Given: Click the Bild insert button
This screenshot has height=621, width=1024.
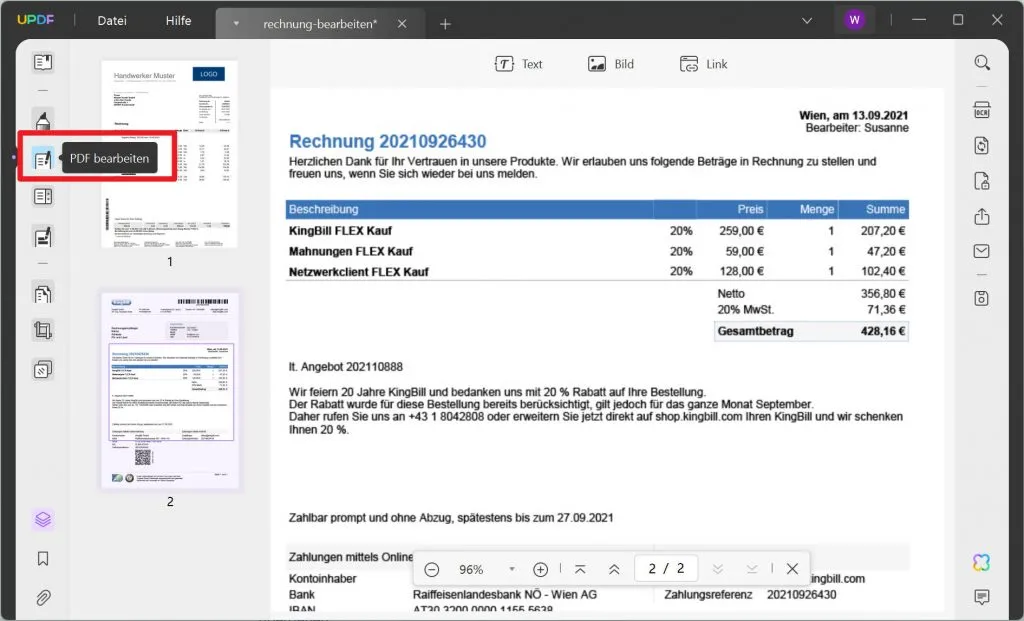Looking at the screenshot, I should point(611,64).
